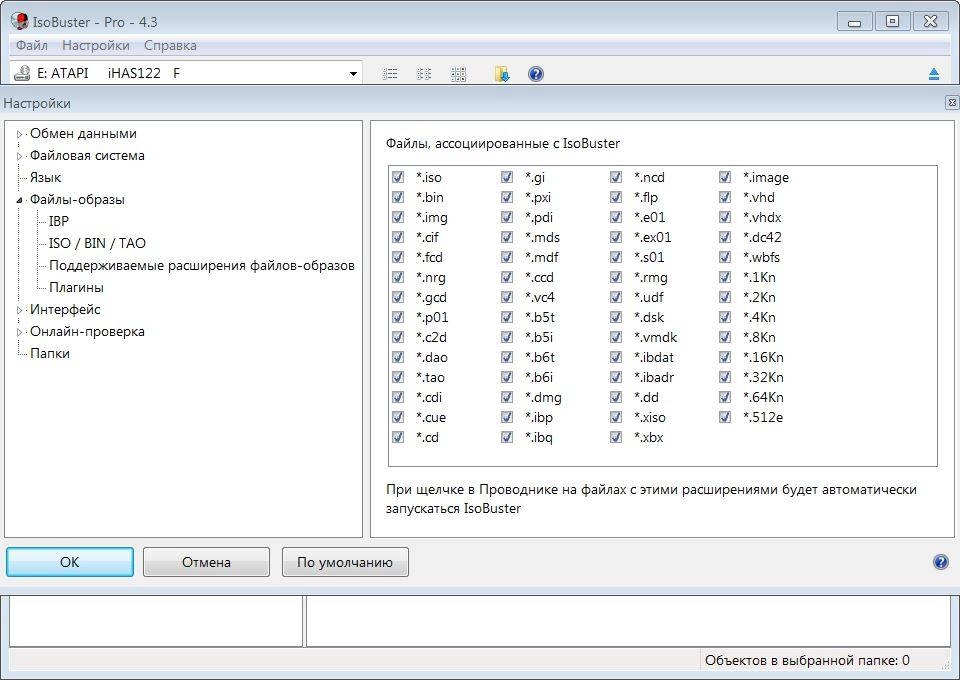
Task: Select Папки in the settings tree
Action: (50, 353)
